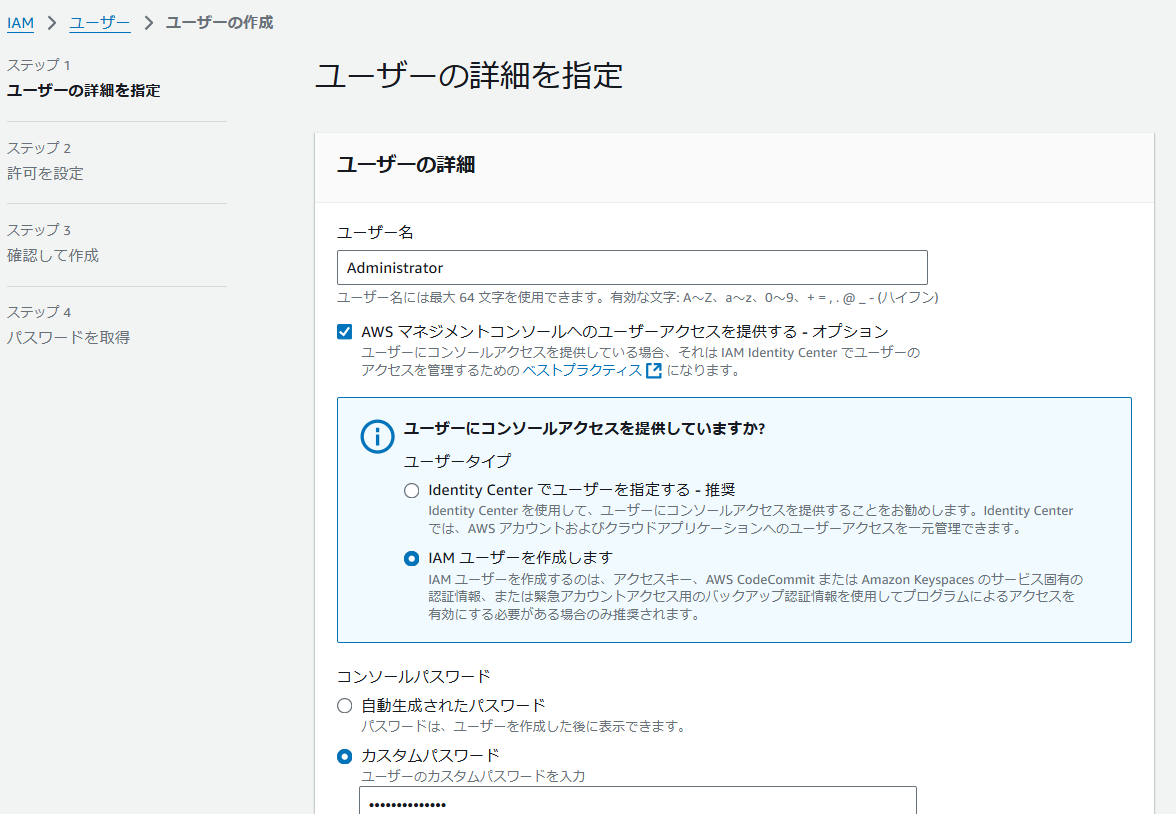Select IAM ユーザーを作成します radio

click(412, 559)
